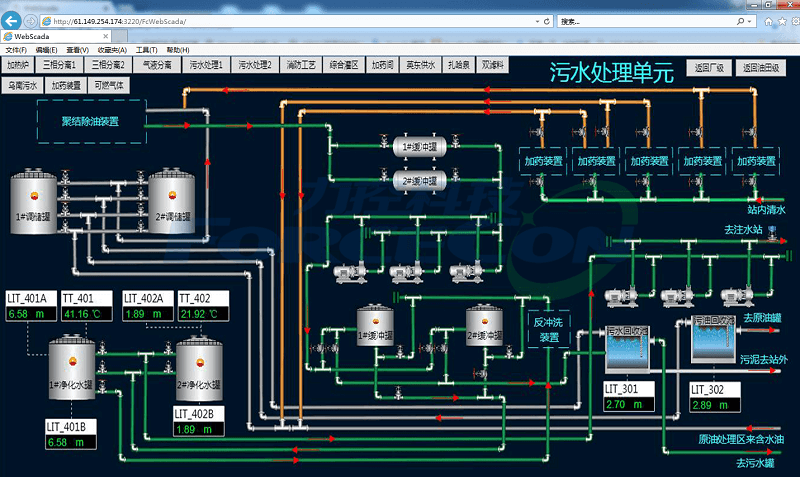Click the 1#净化水罐 tank icon

pyautogui.click(x=72, y=370)
